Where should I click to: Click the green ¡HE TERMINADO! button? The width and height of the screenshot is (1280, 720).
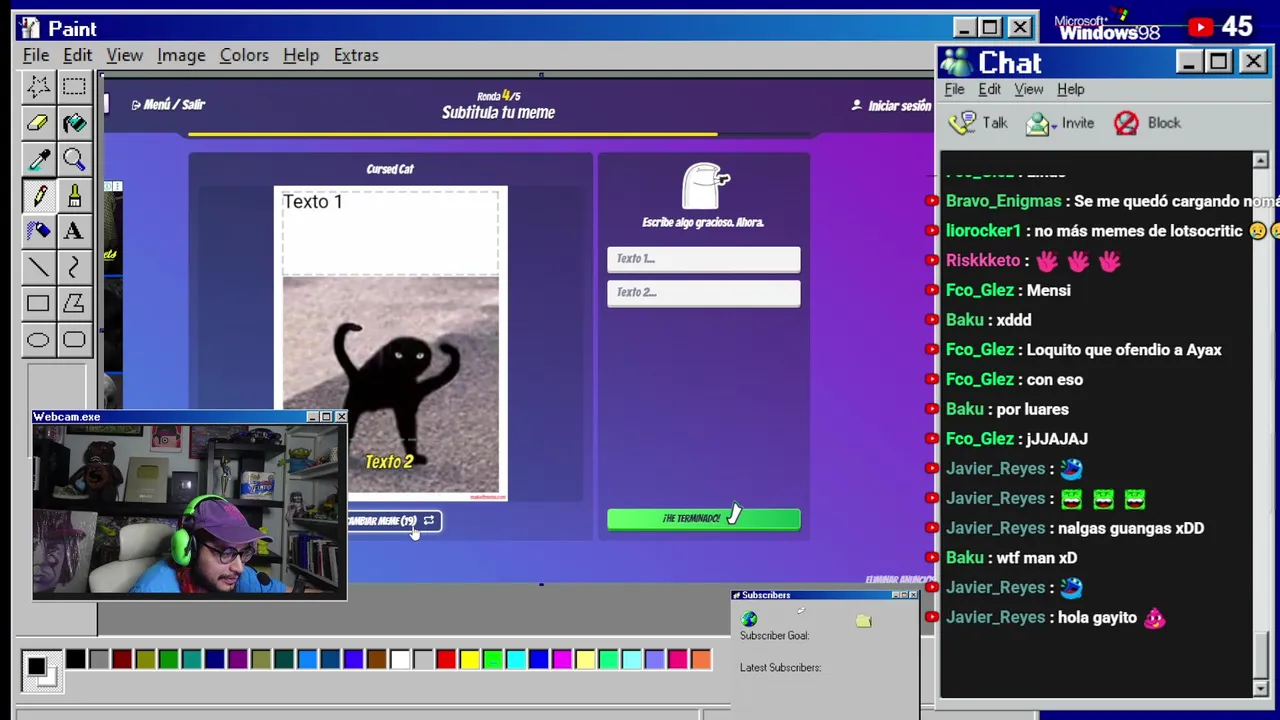coord(703,518)
